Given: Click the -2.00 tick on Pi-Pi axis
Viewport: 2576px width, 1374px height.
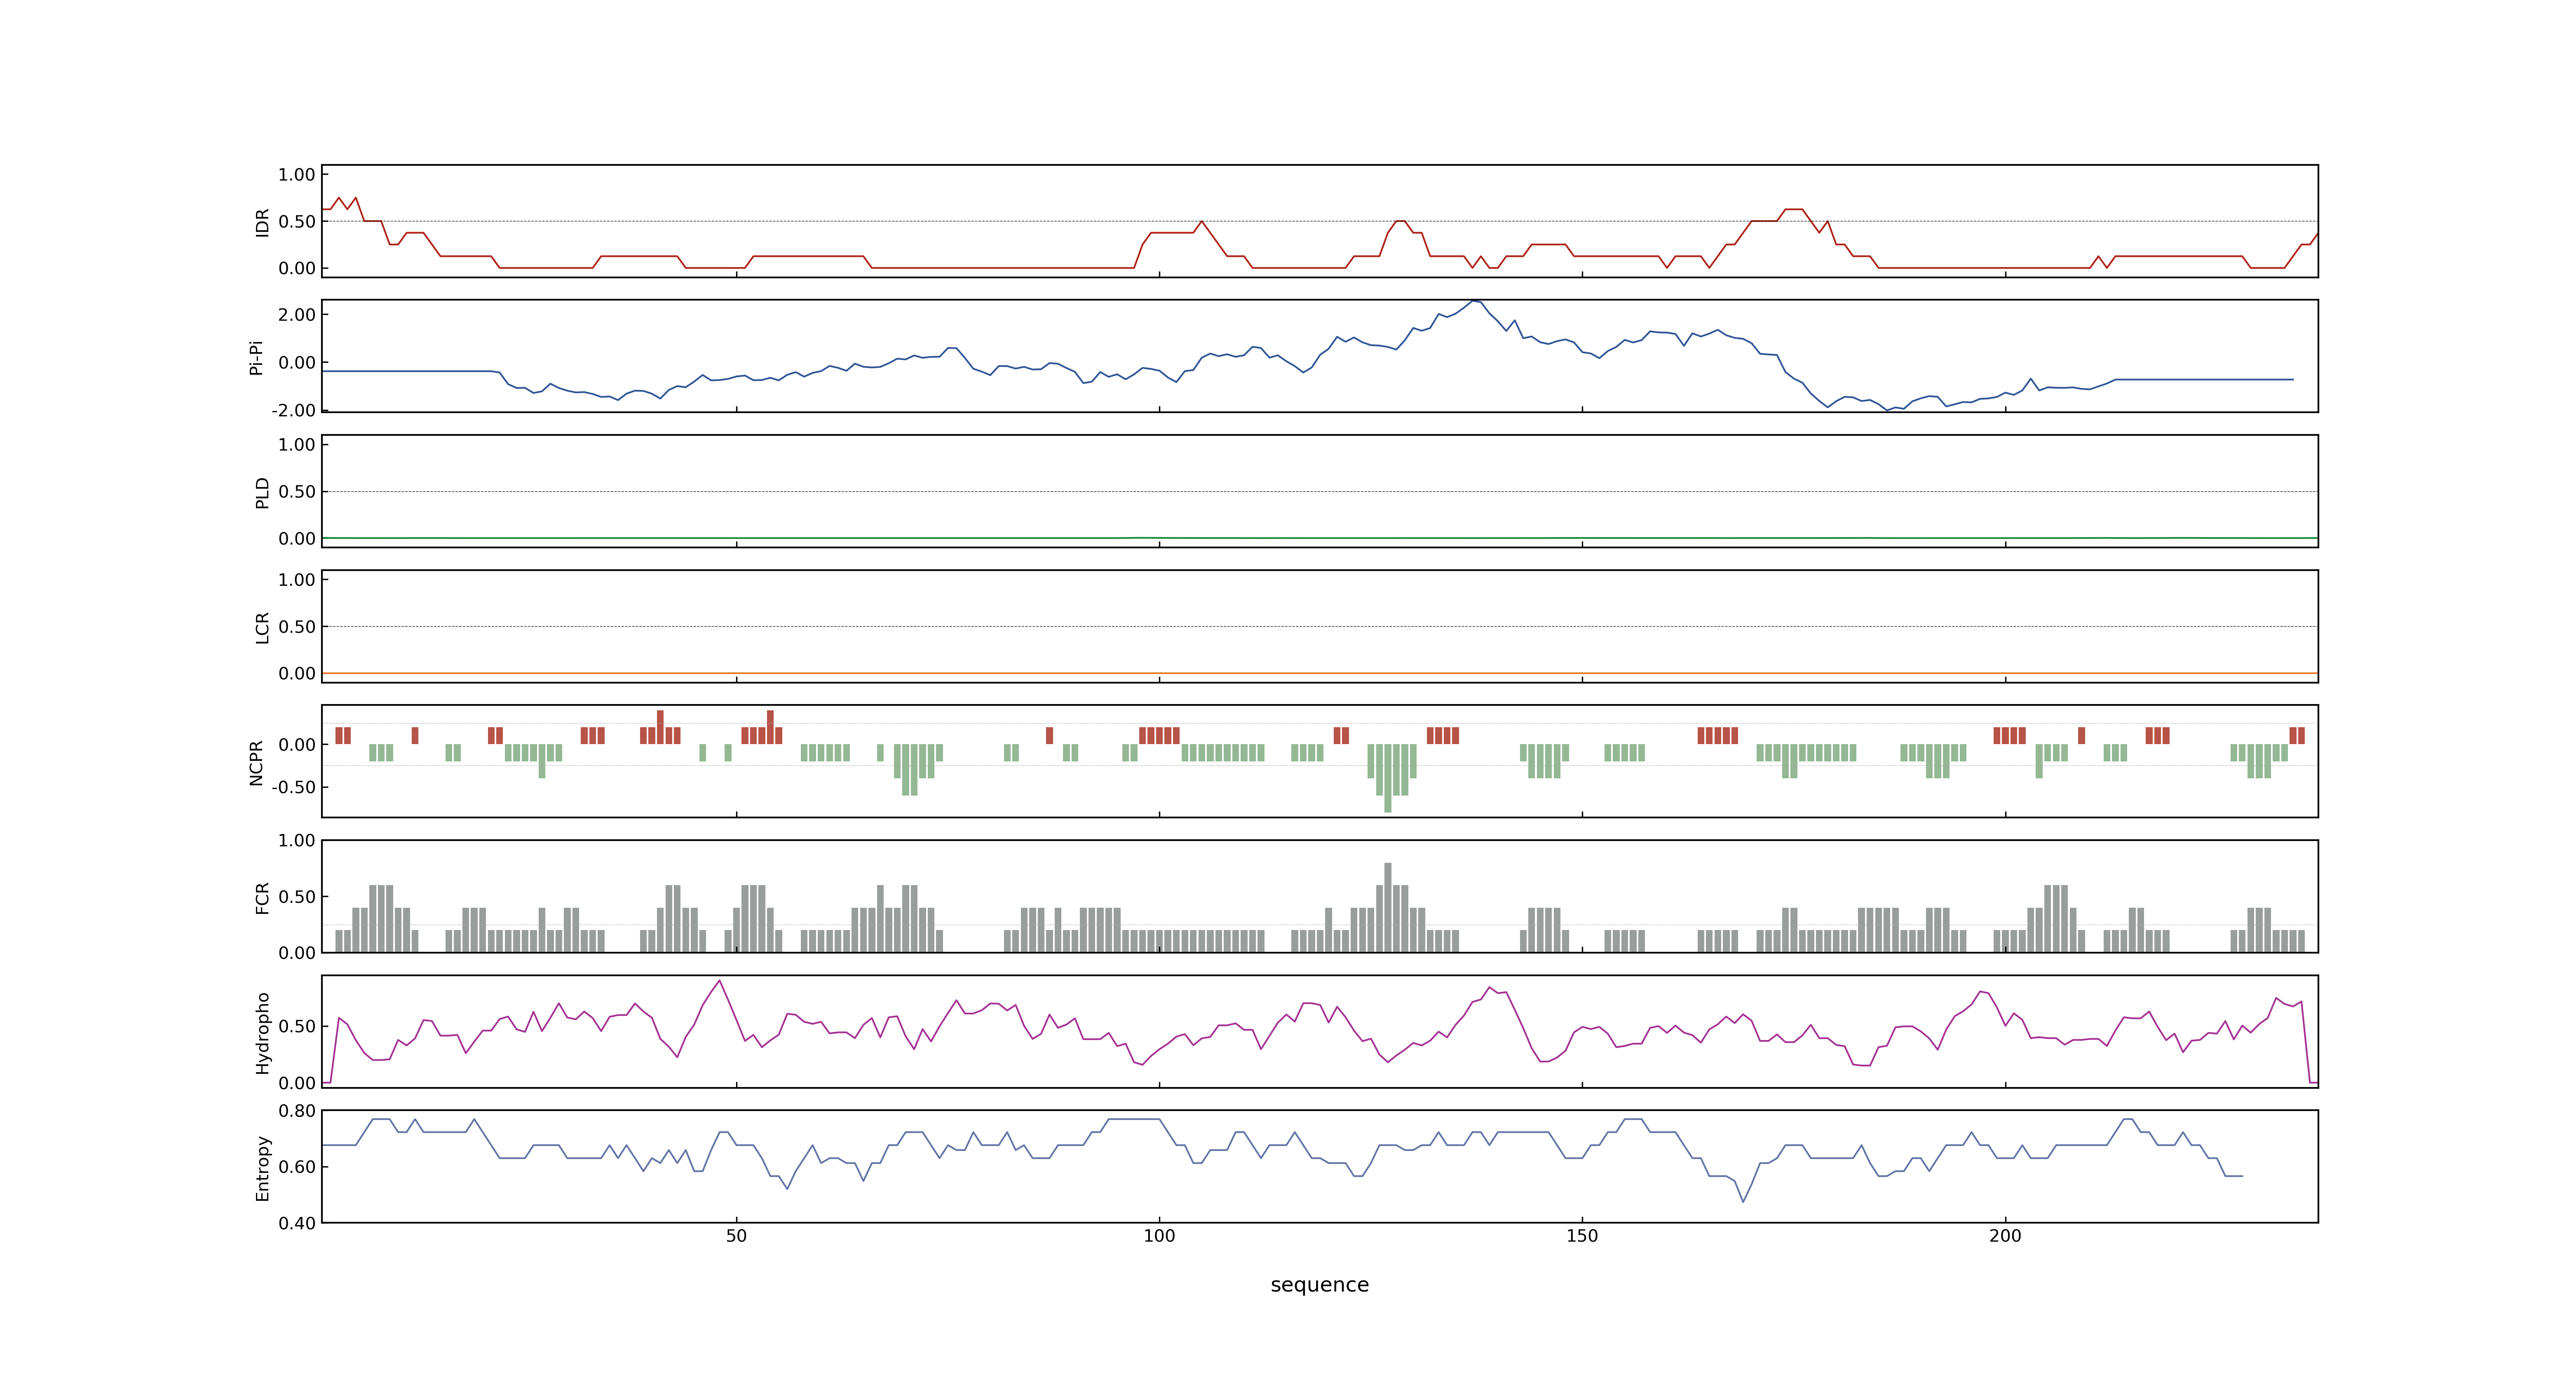Looking at the screenshot, I should (x=293, y=411).
